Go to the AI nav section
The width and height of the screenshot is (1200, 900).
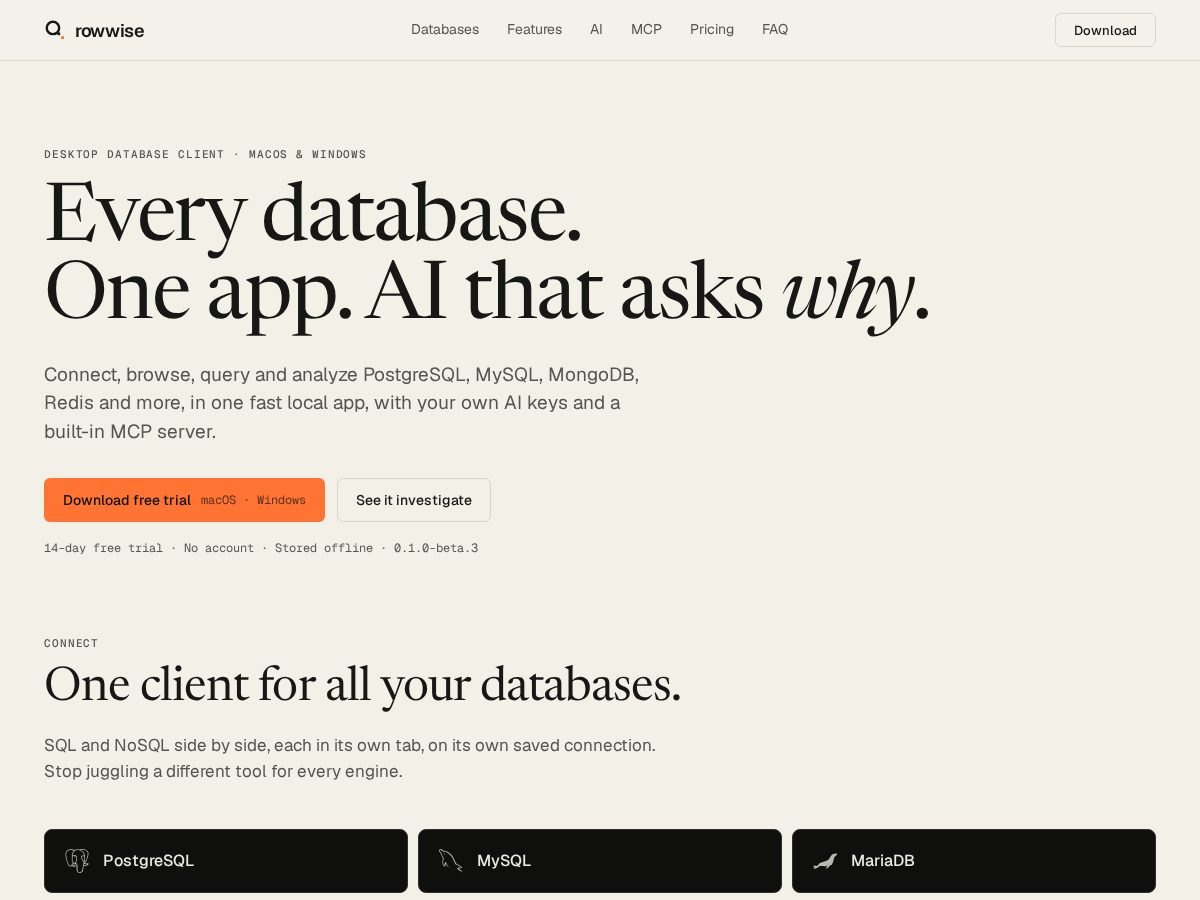pos(596,29)
